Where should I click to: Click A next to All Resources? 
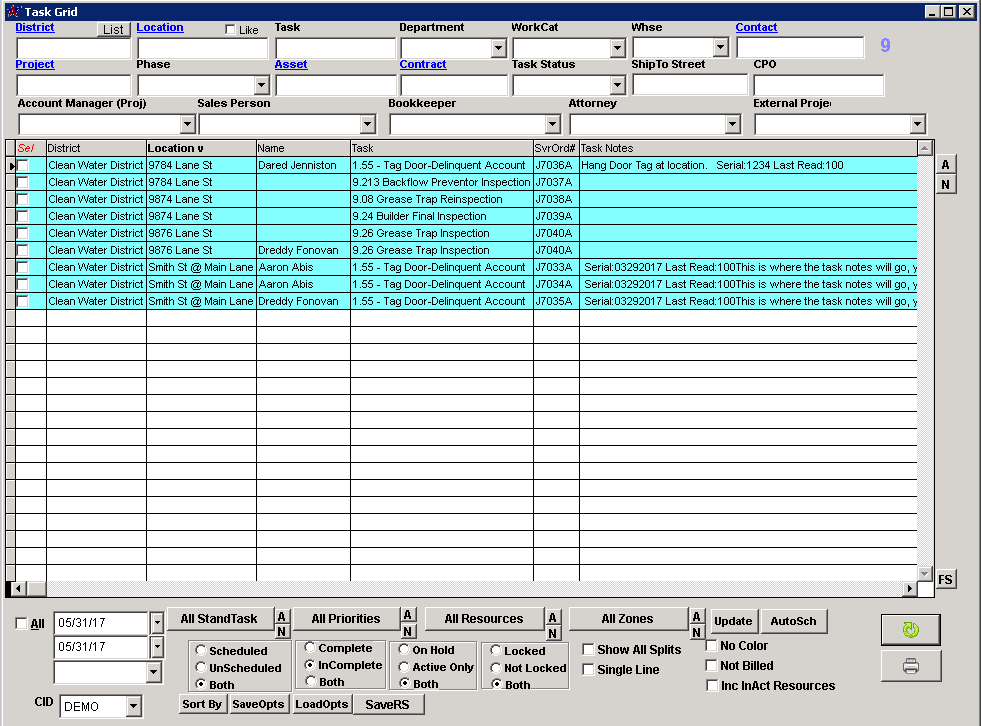pyautogui.click(x=552, y=618)
